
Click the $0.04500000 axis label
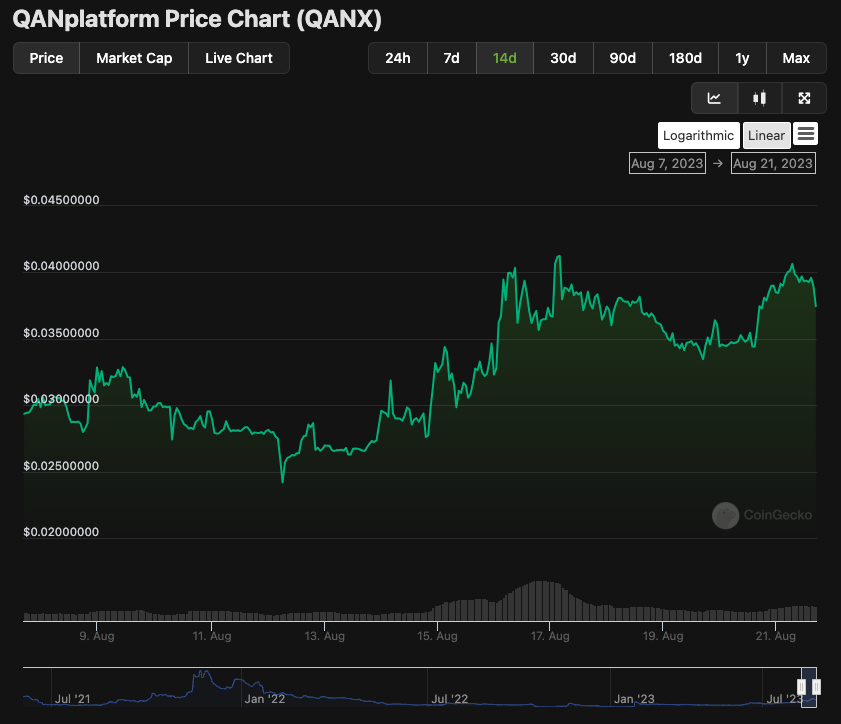click(61, 200)
